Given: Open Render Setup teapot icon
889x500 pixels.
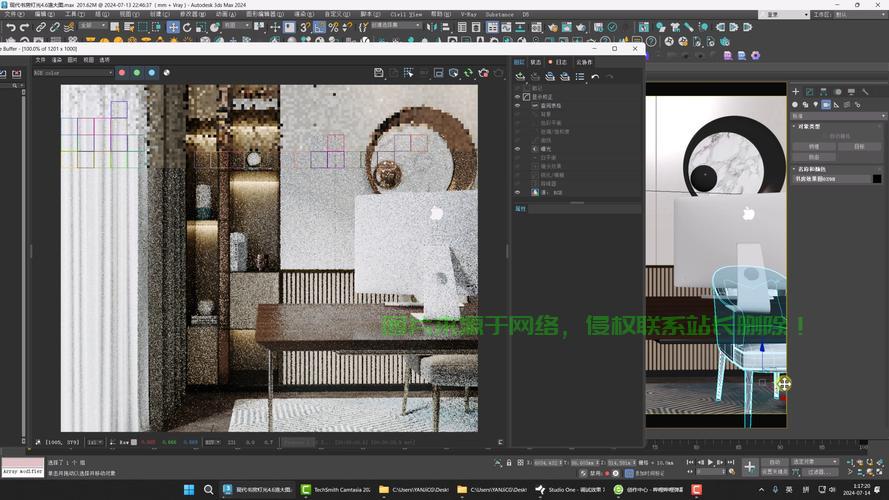Looking at the screenshot, I should [x=553, y=27].
